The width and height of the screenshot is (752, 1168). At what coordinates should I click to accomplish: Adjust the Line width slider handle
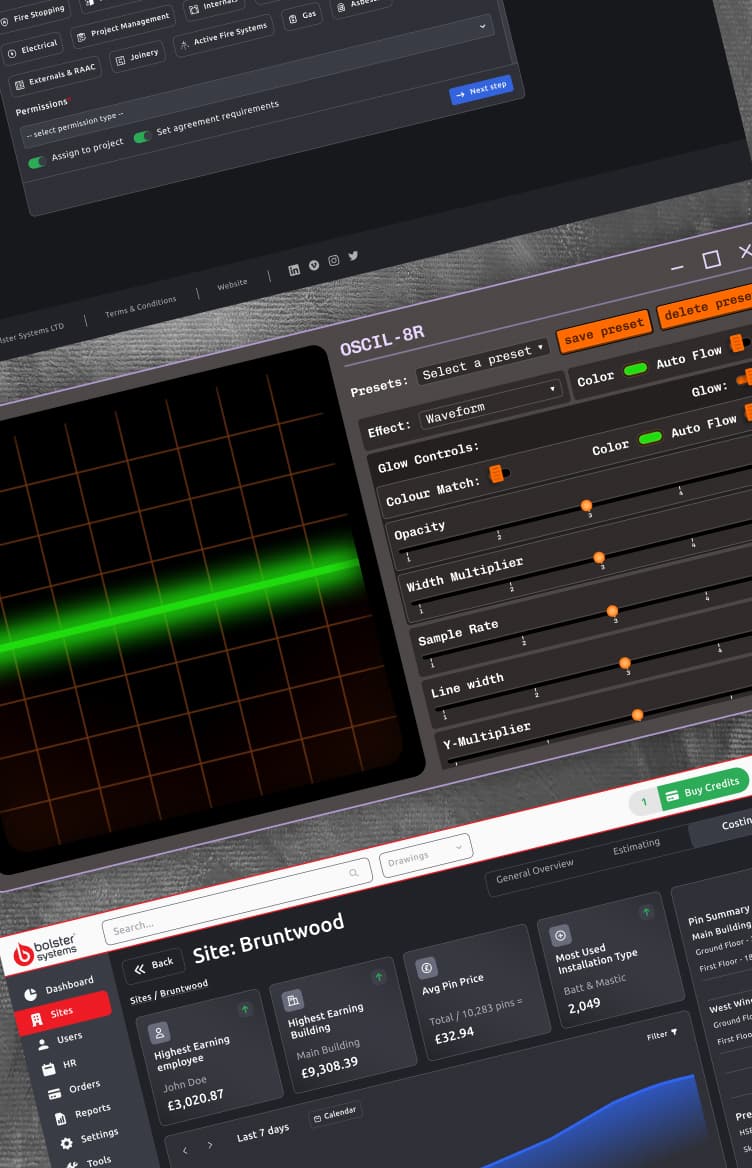click(625, 663)
